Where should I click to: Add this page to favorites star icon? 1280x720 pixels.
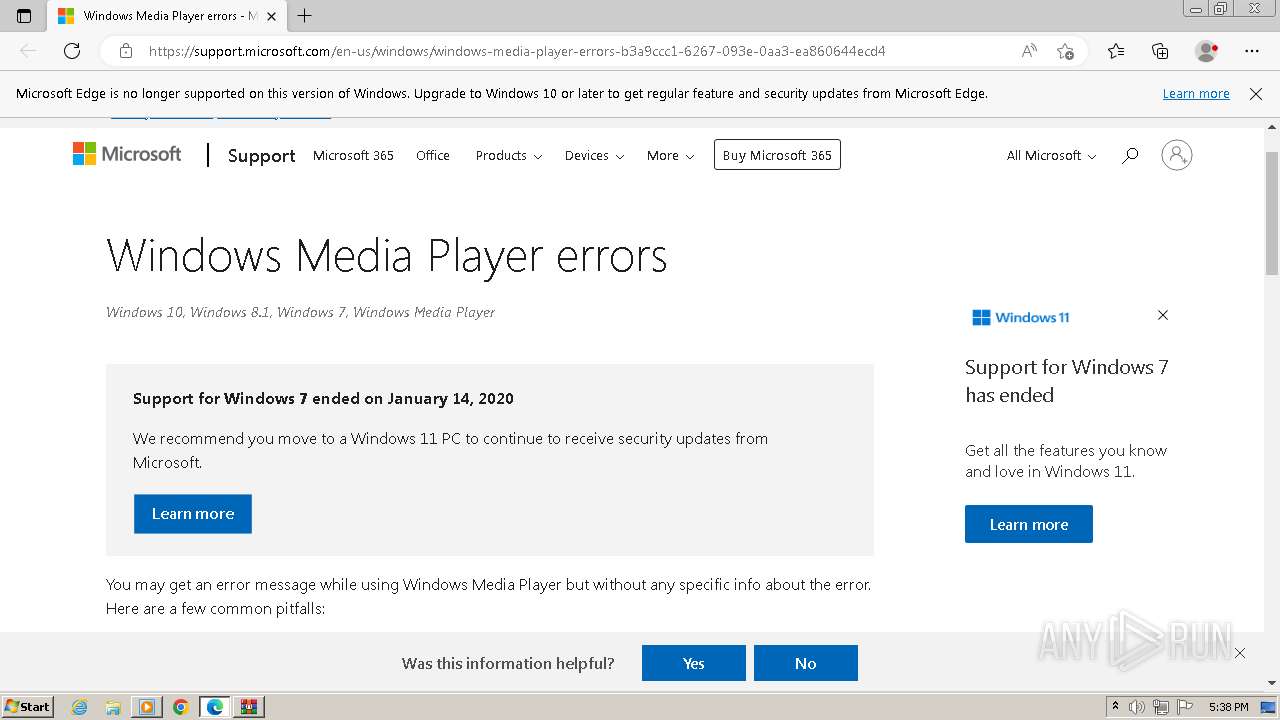1065,51
